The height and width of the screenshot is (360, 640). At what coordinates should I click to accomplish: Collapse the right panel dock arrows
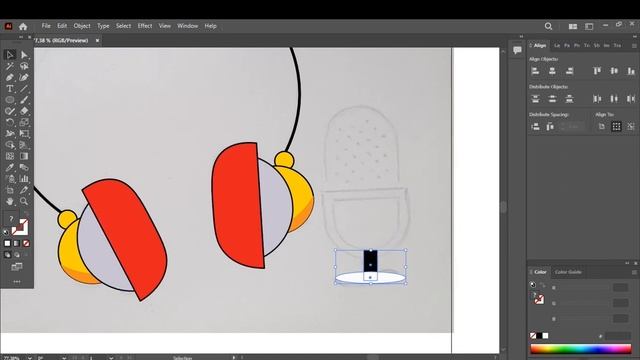click(635, 37)
